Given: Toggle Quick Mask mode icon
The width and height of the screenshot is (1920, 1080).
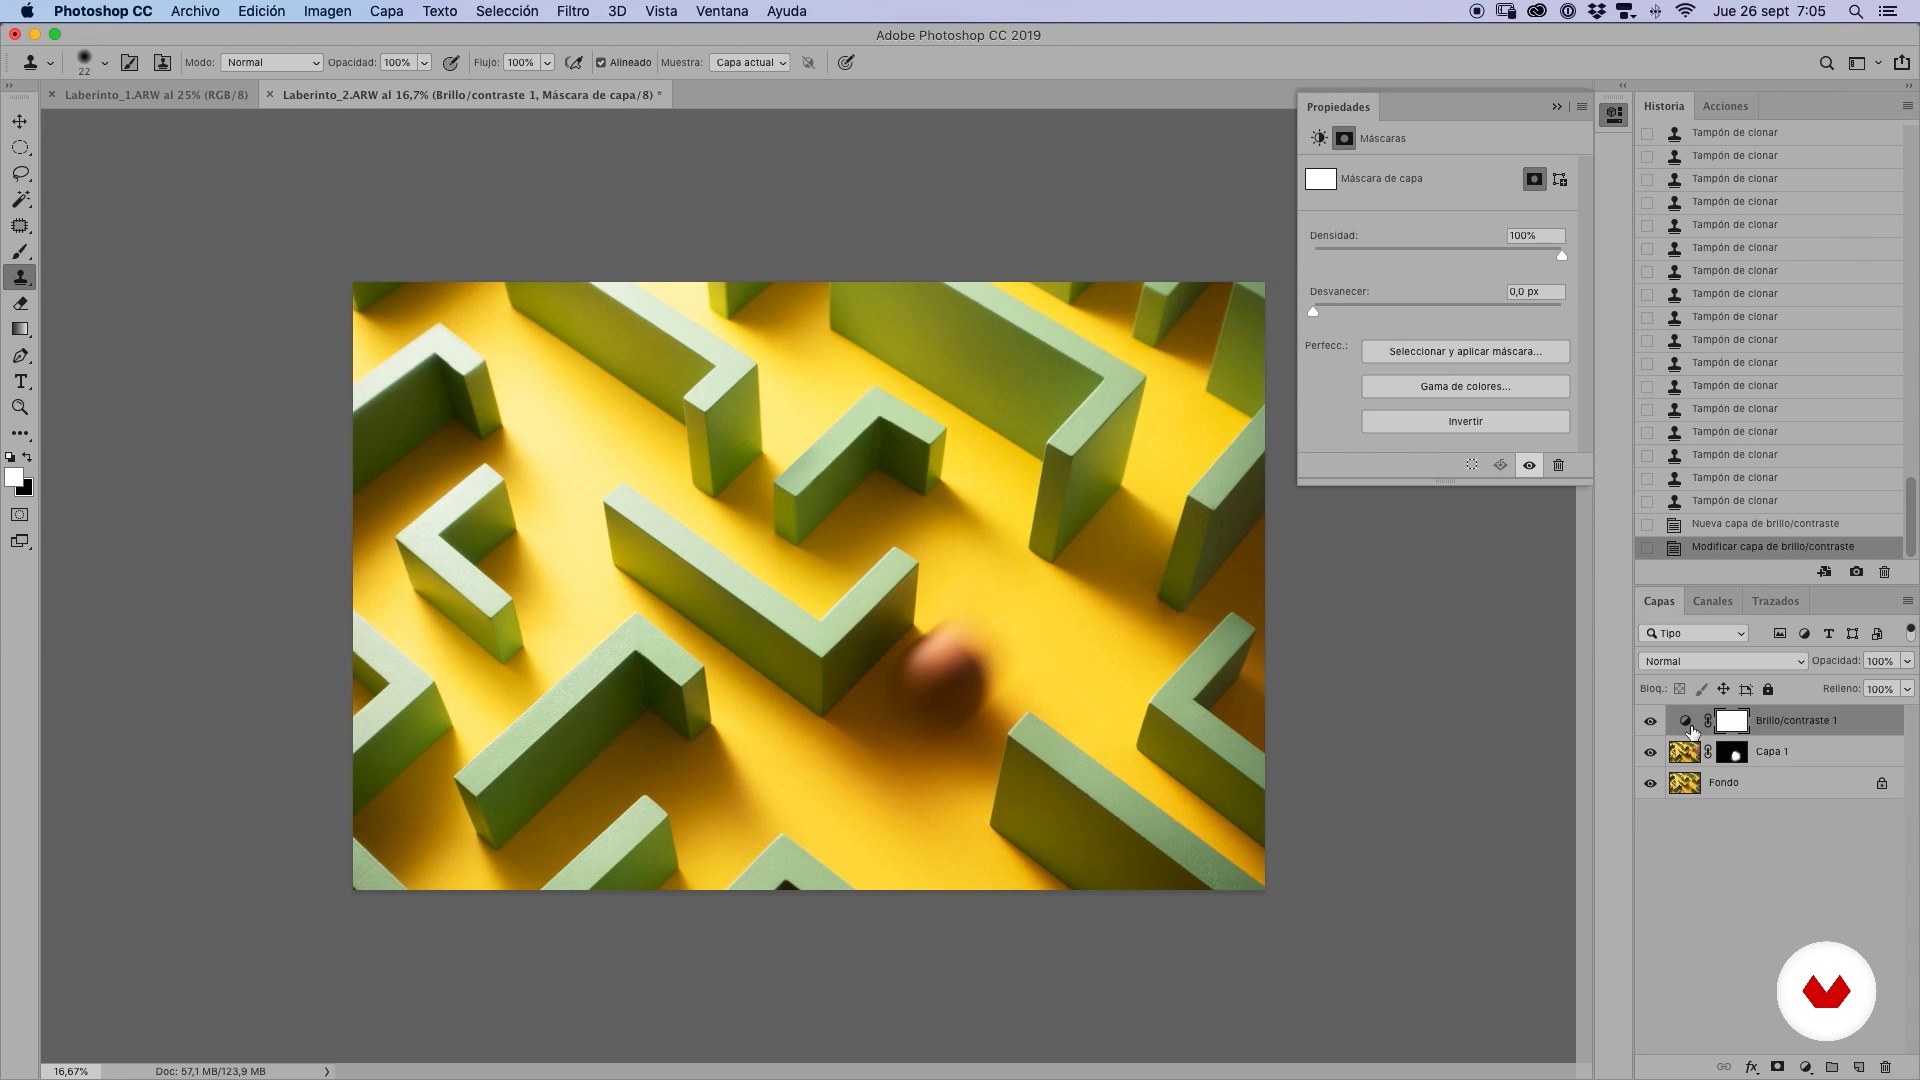Looking at the screenshot, I should coord(20,515).
